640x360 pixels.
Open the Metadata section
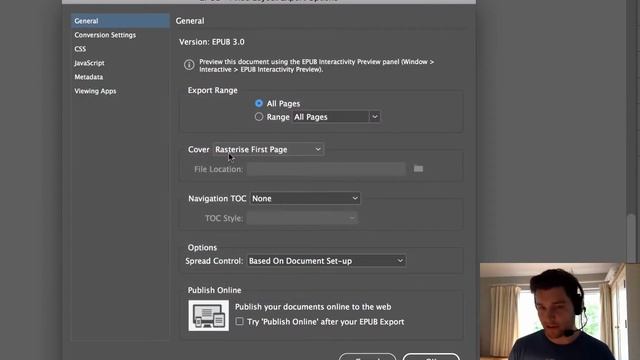(x=89, y=77)
